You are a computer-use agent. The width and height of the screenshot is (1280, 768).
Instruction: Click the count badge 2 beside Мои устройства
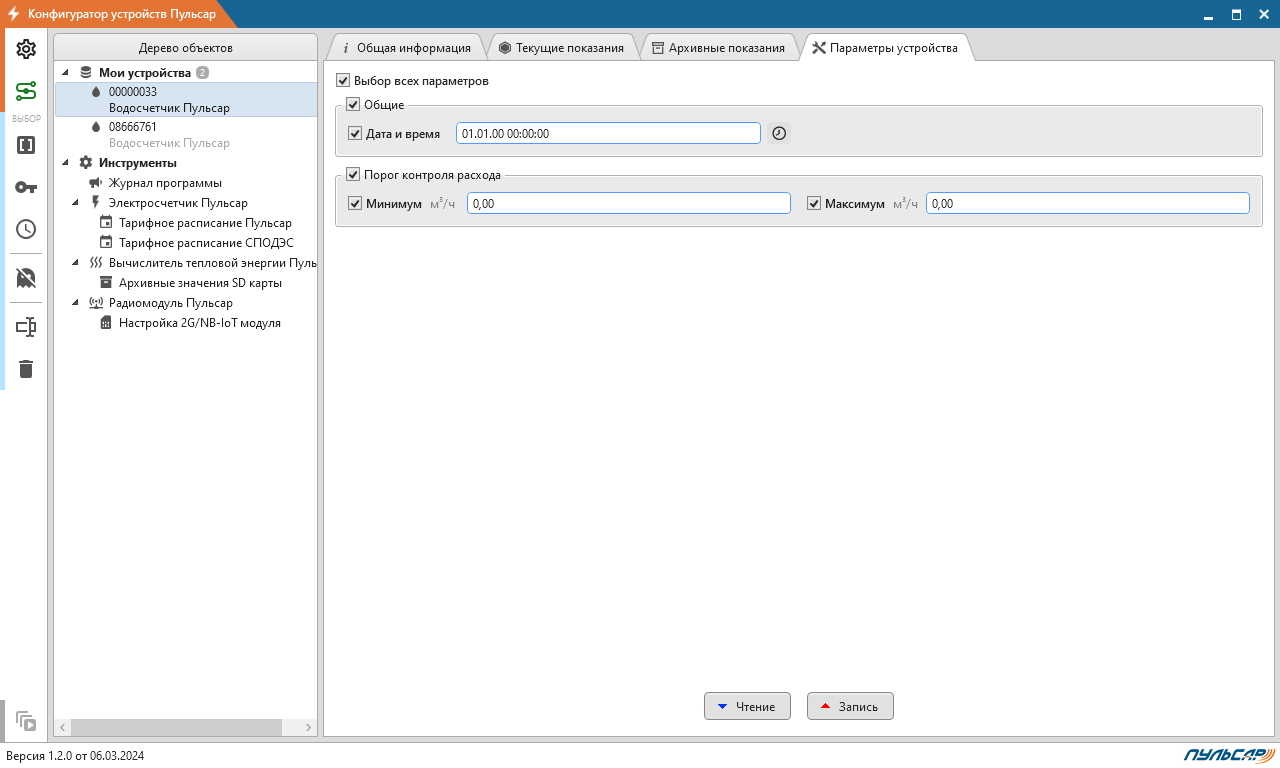203,73
